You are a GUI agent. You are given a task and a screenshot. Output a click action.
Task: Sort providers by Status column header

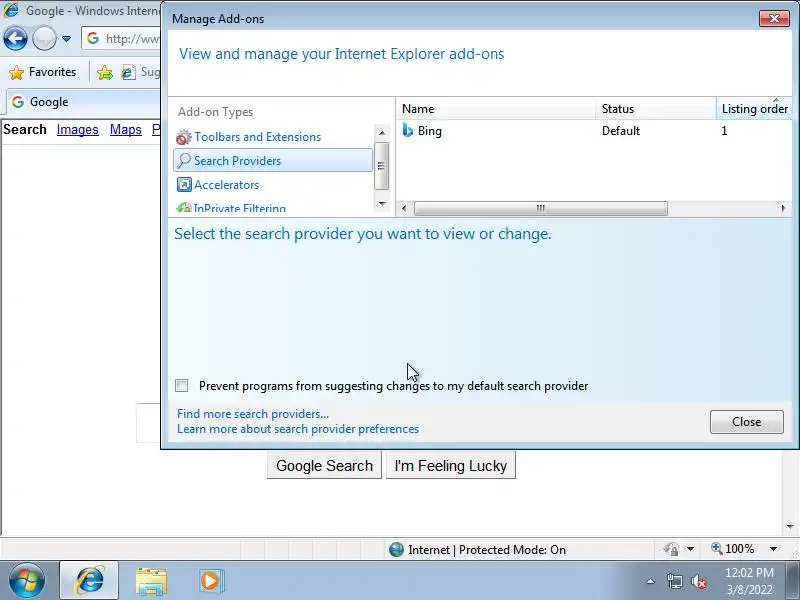(656, 109)
